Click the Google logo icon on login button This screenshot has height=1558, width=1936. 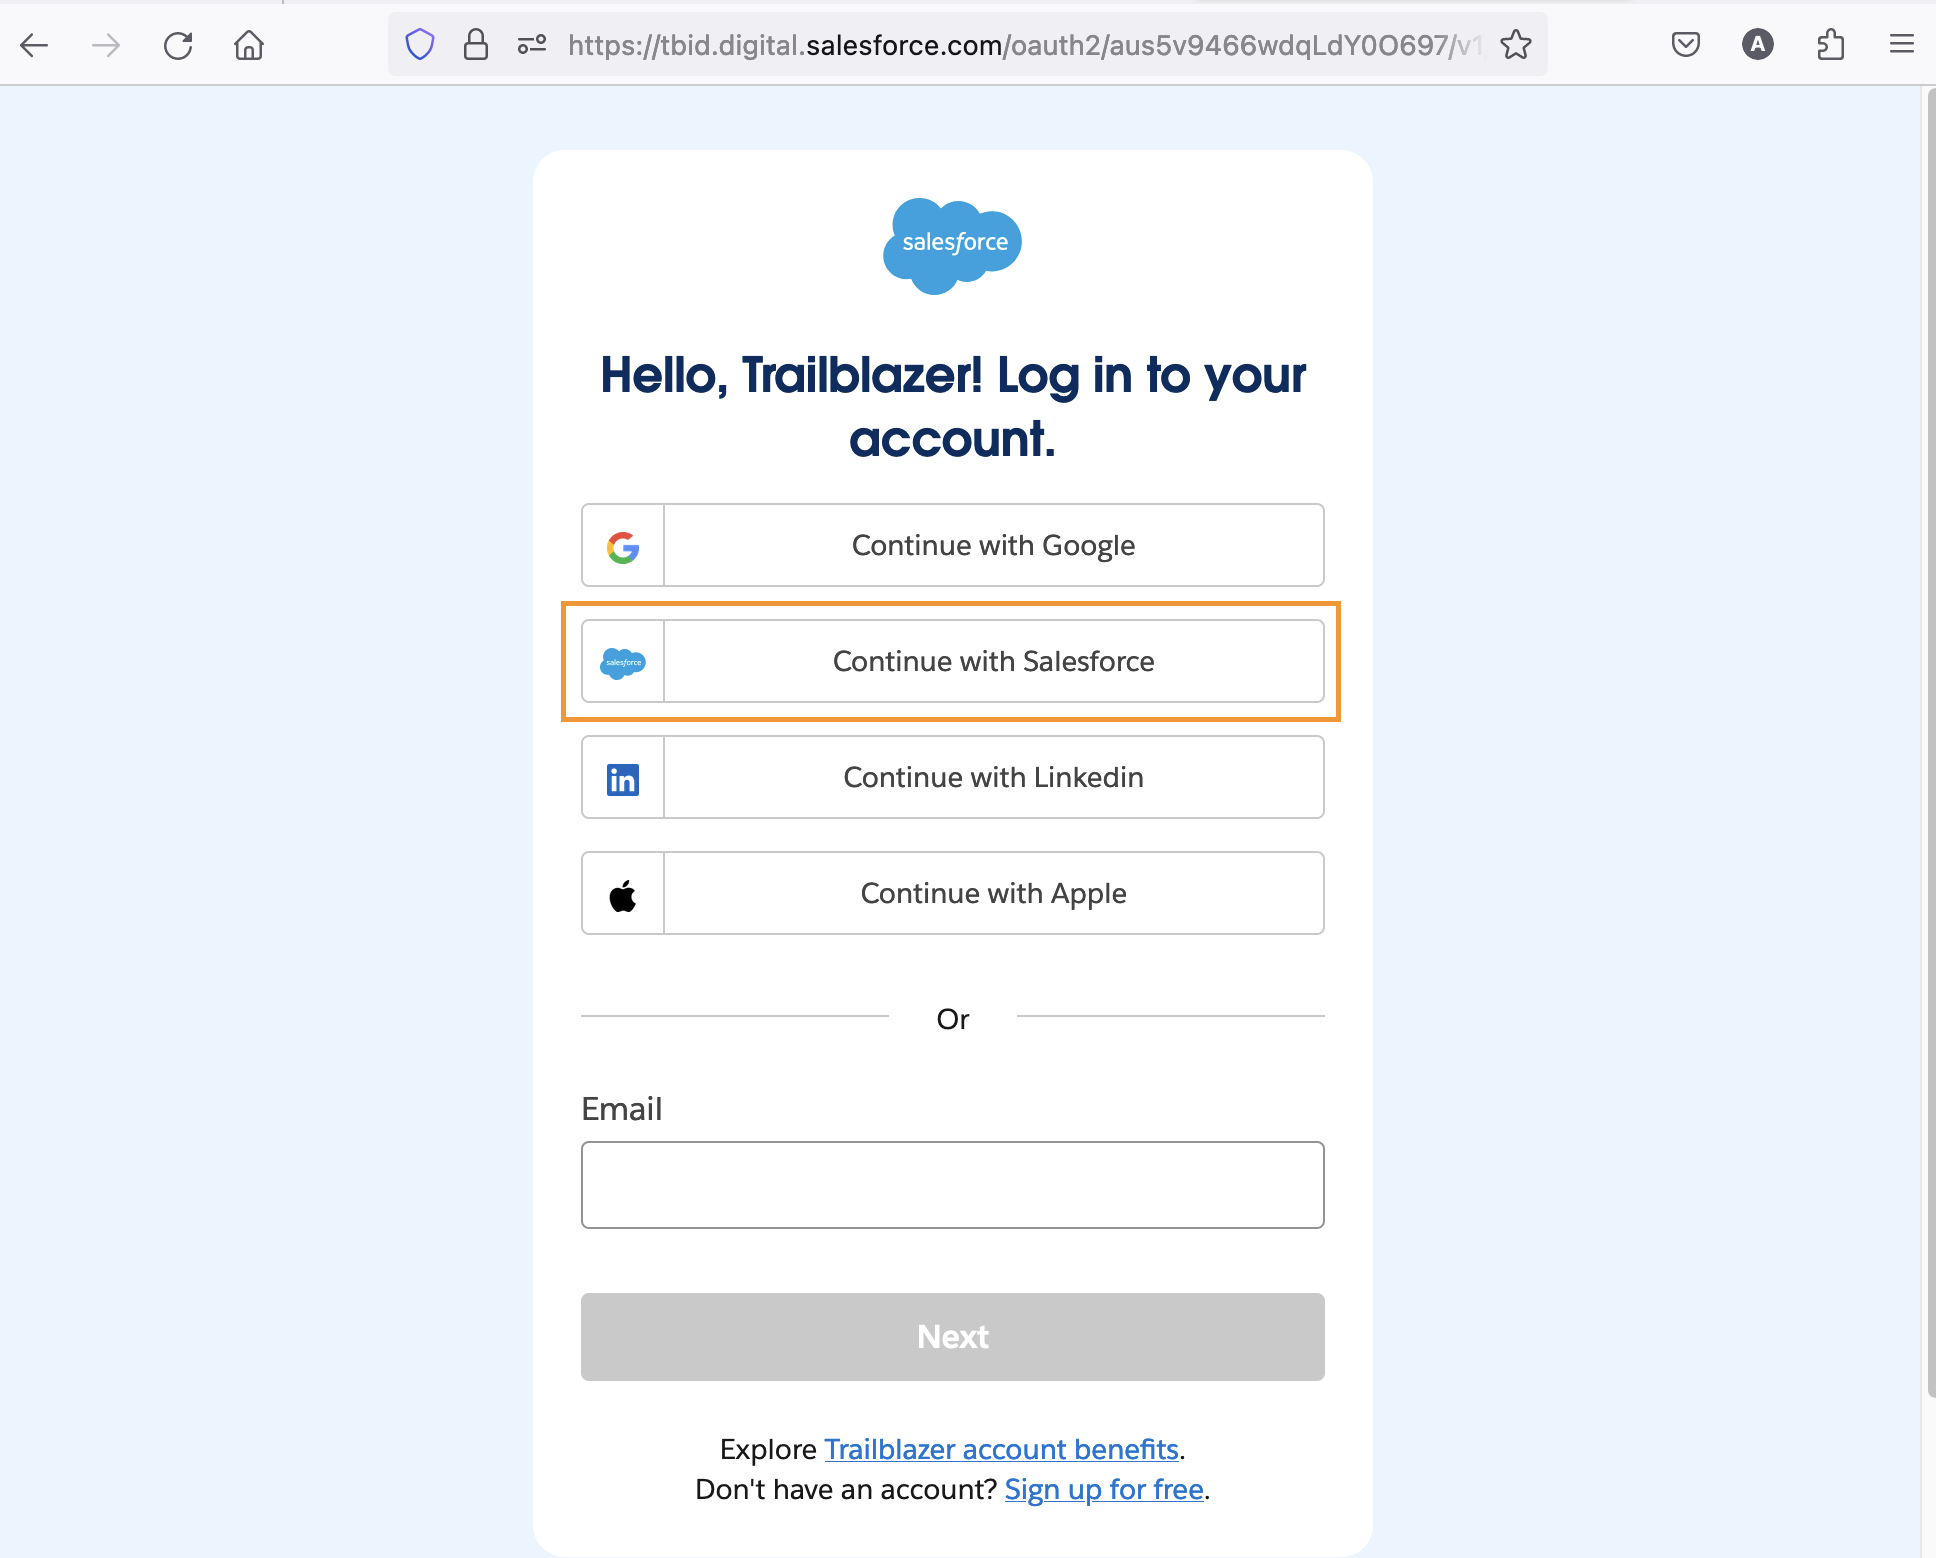pos(622,546)
